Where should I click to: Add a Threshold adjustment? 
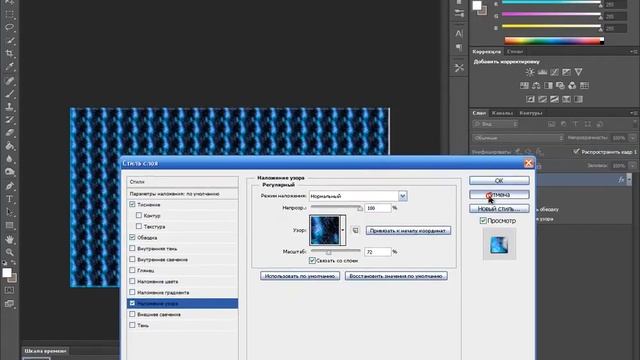tap(554, 99)
